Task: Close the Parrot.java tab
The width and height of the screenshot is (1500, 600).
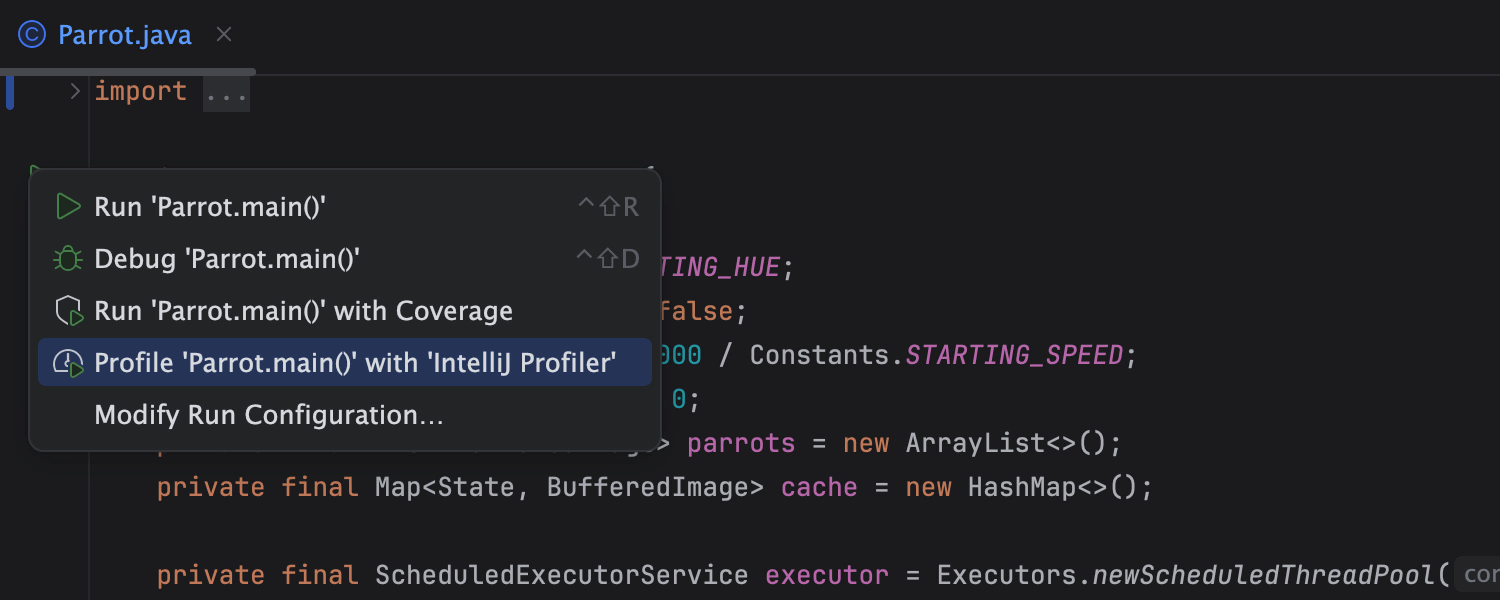Action: tap(222, 34)
